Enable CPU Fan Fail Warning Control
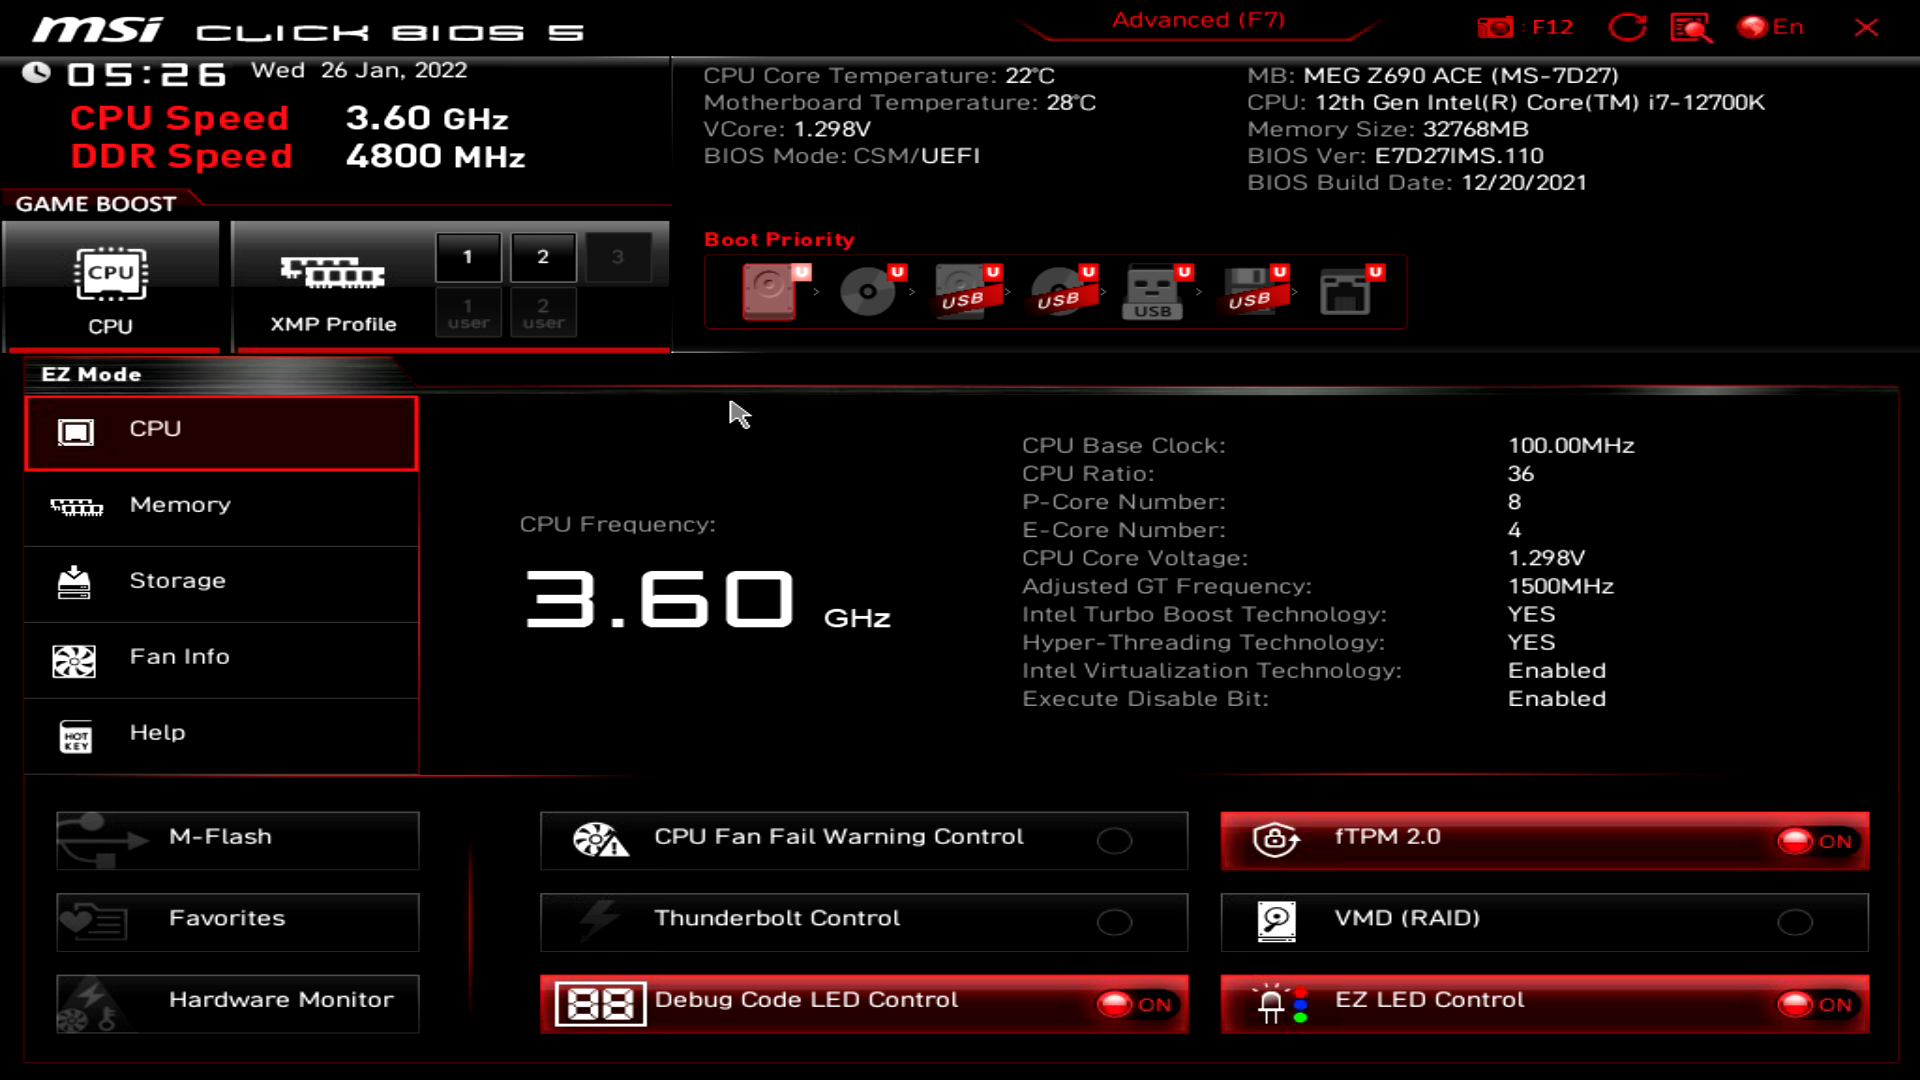 click(1114, 841)
